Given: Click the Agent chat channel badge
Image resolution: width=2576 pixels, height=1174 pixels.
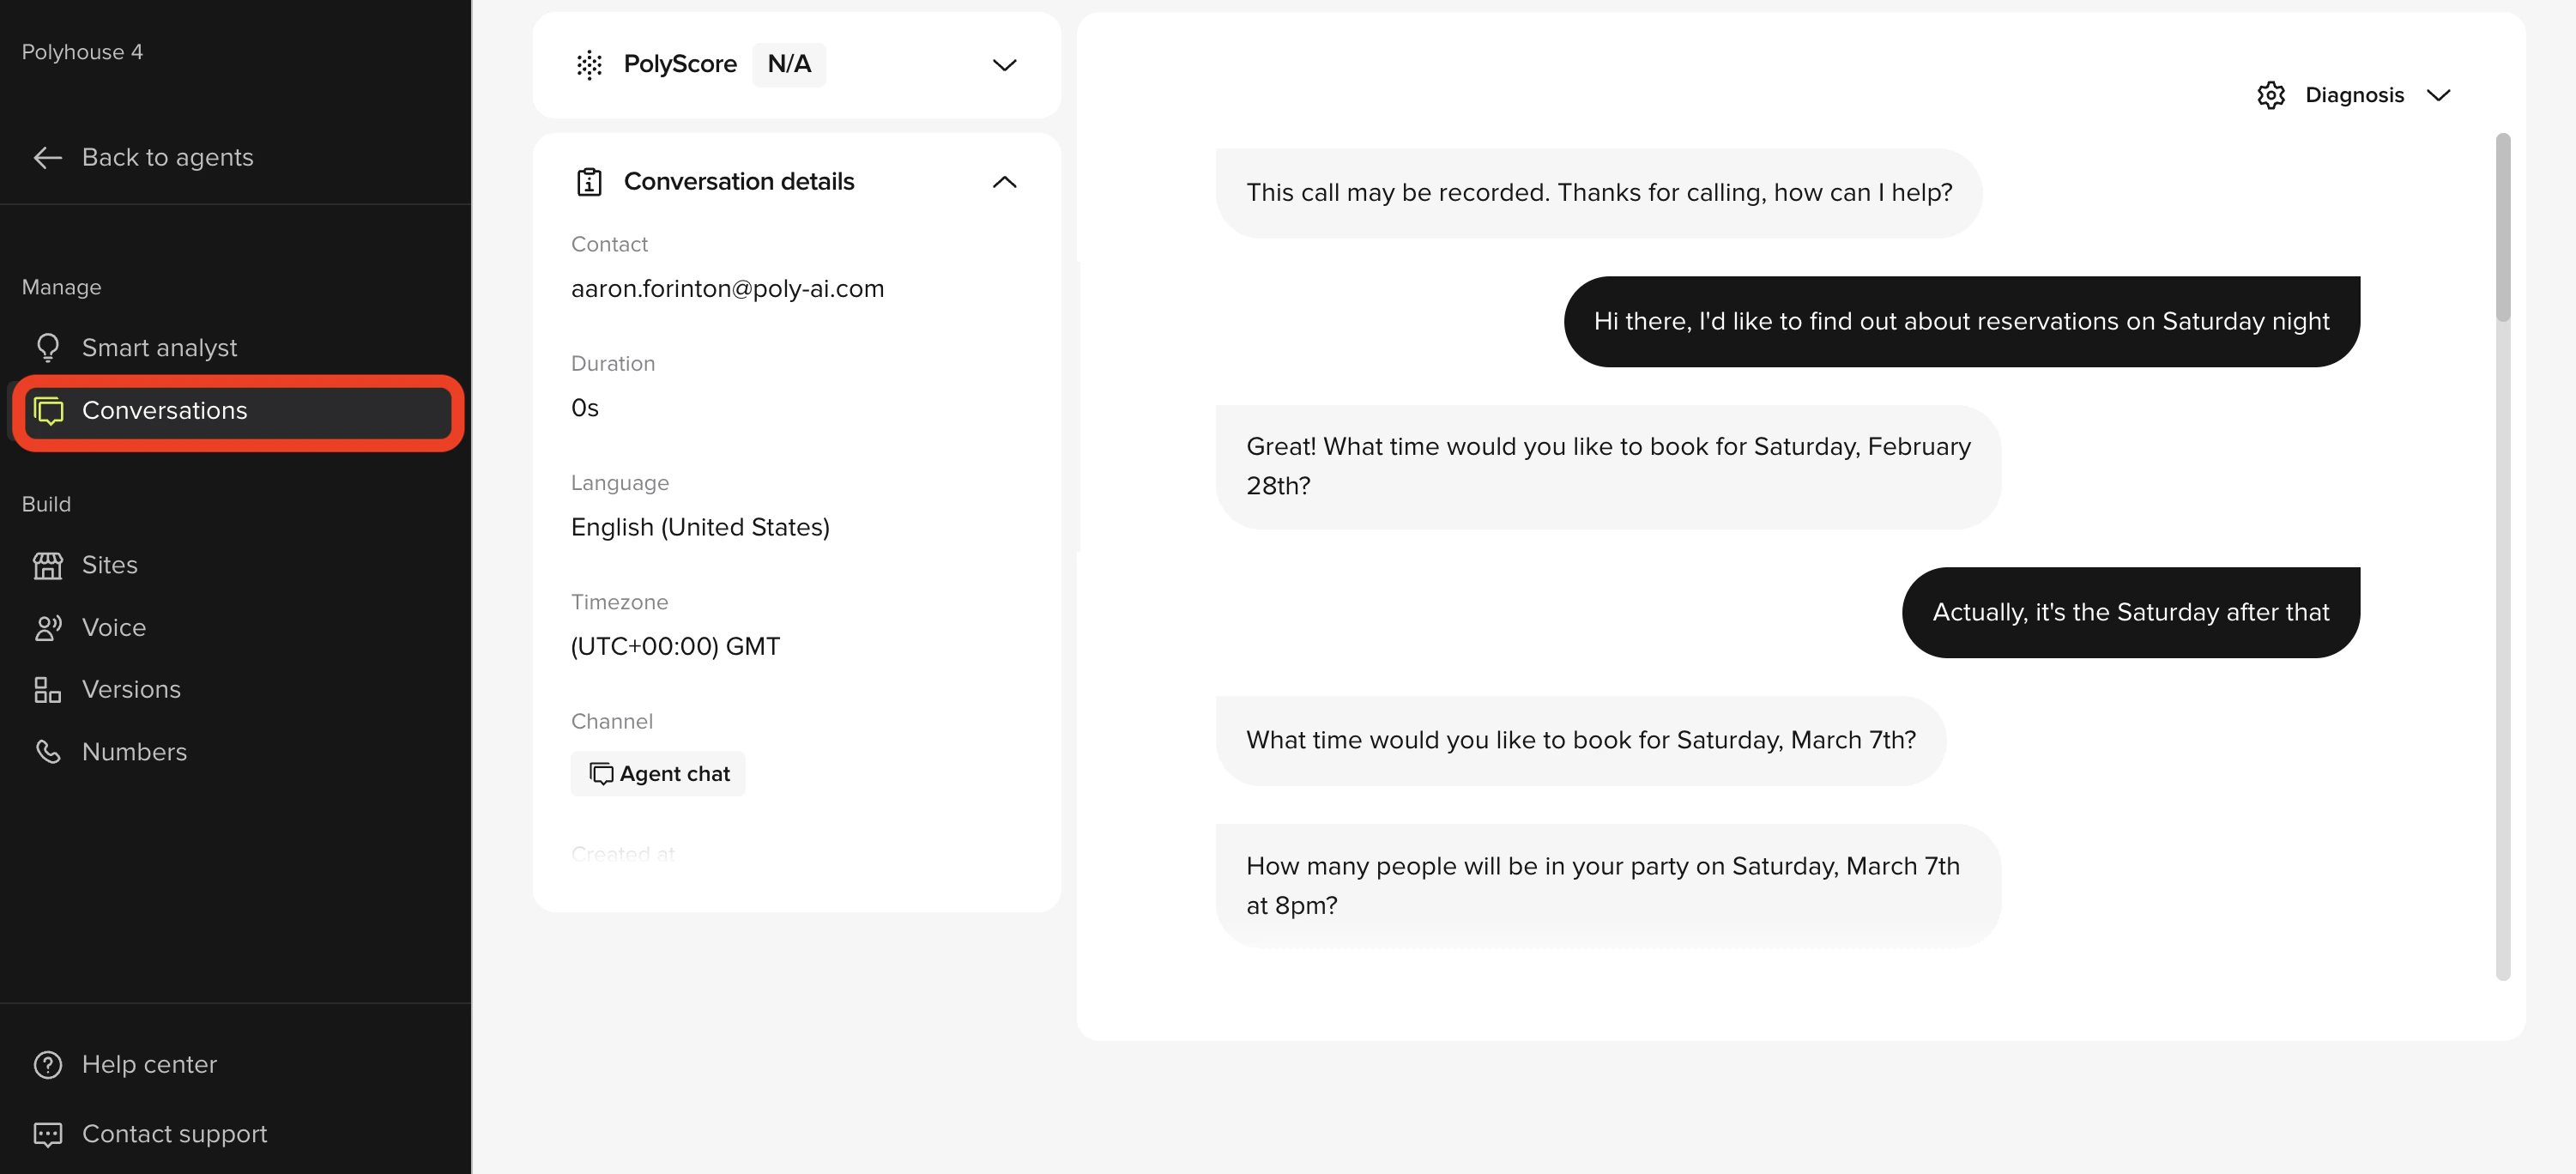Looking at the screenshot, I should click(658, 774).
